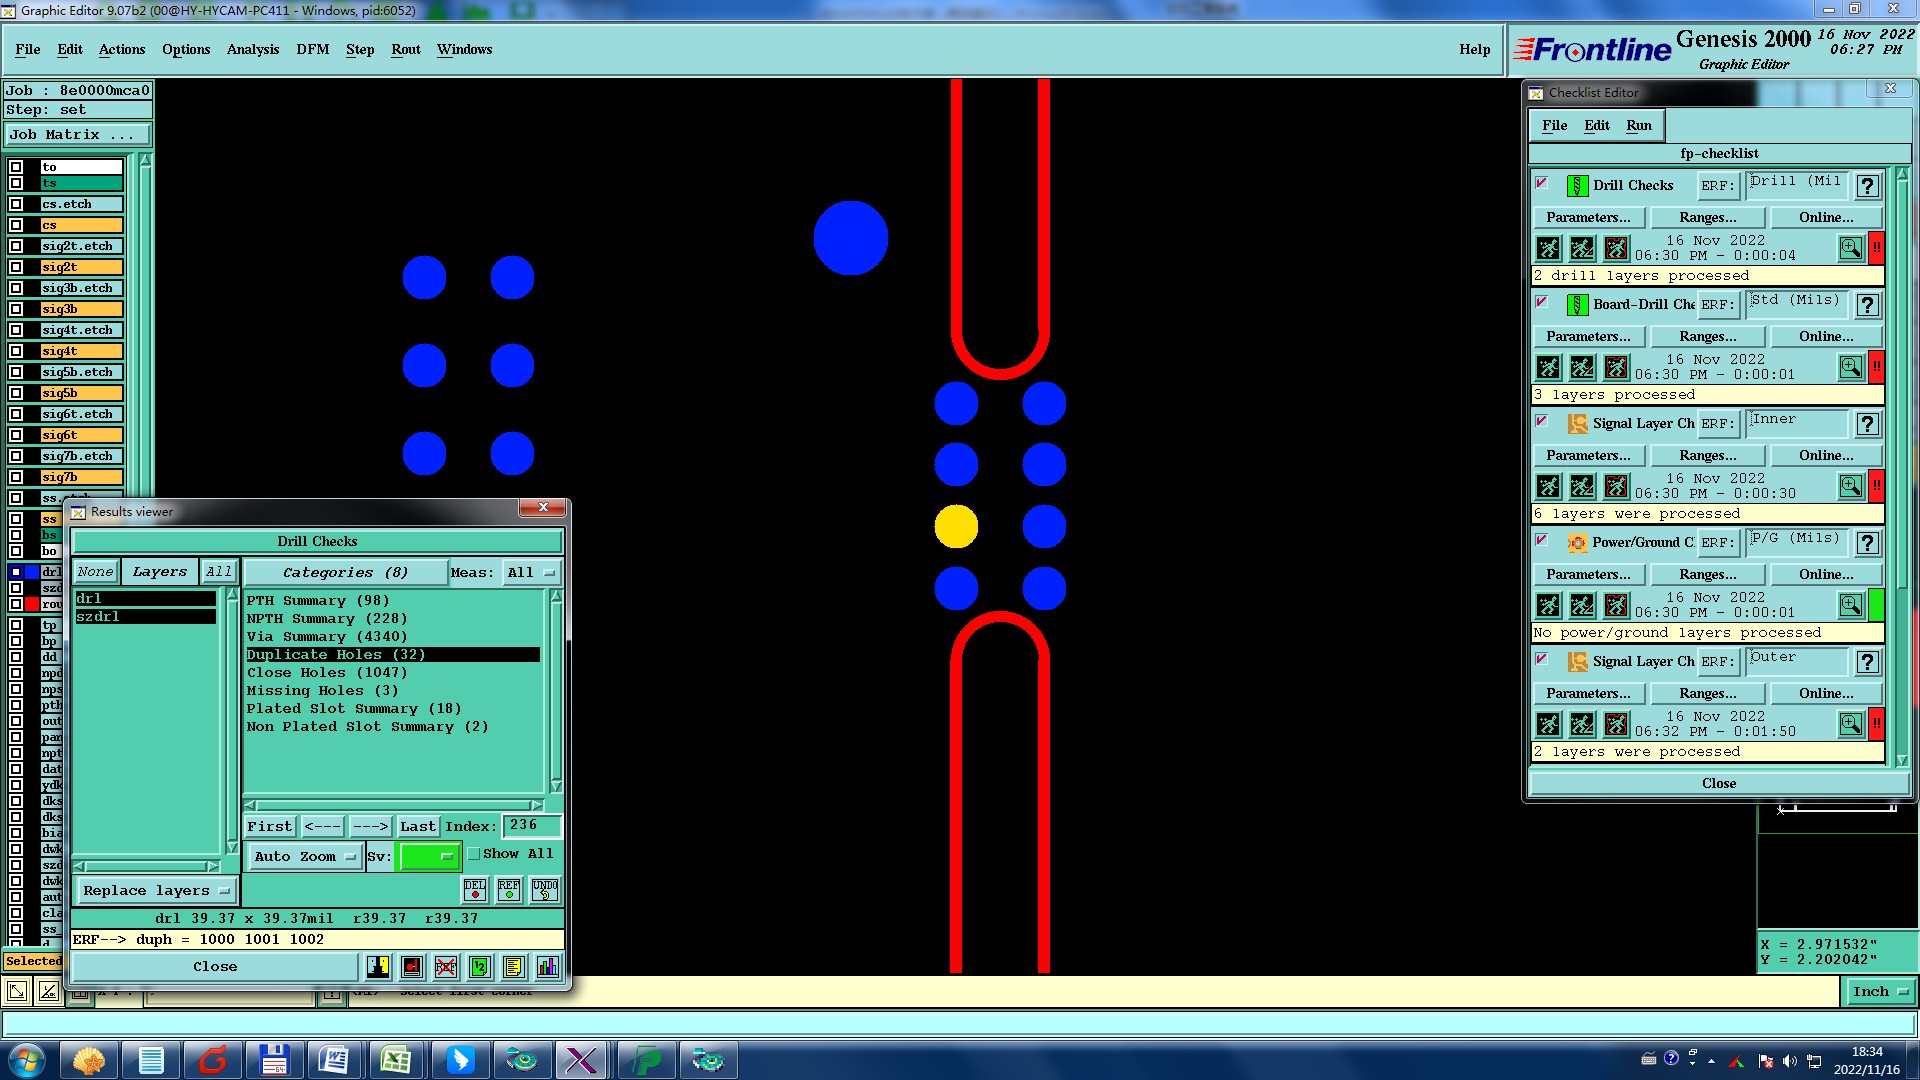Click the REF green dot icon

click(x=509, y=889)
